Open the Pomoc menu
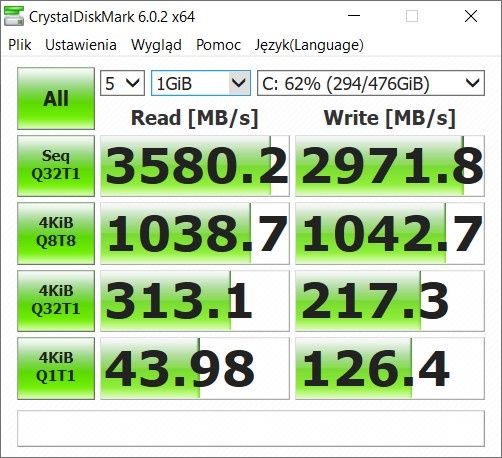The width and height of the screenshot is (502, 458). click(x=218, y=45)
